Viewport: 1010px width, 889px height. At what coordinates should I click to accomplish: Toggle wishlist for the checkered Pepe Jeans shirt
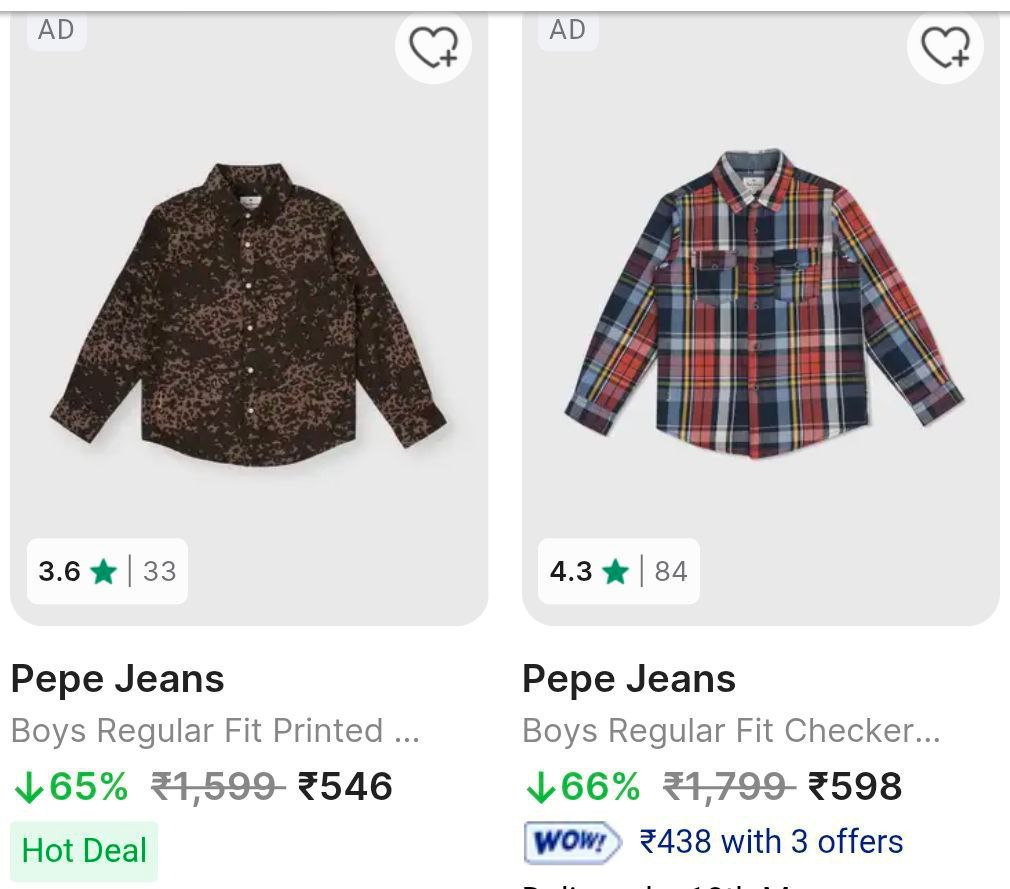[x=945, y=46]
